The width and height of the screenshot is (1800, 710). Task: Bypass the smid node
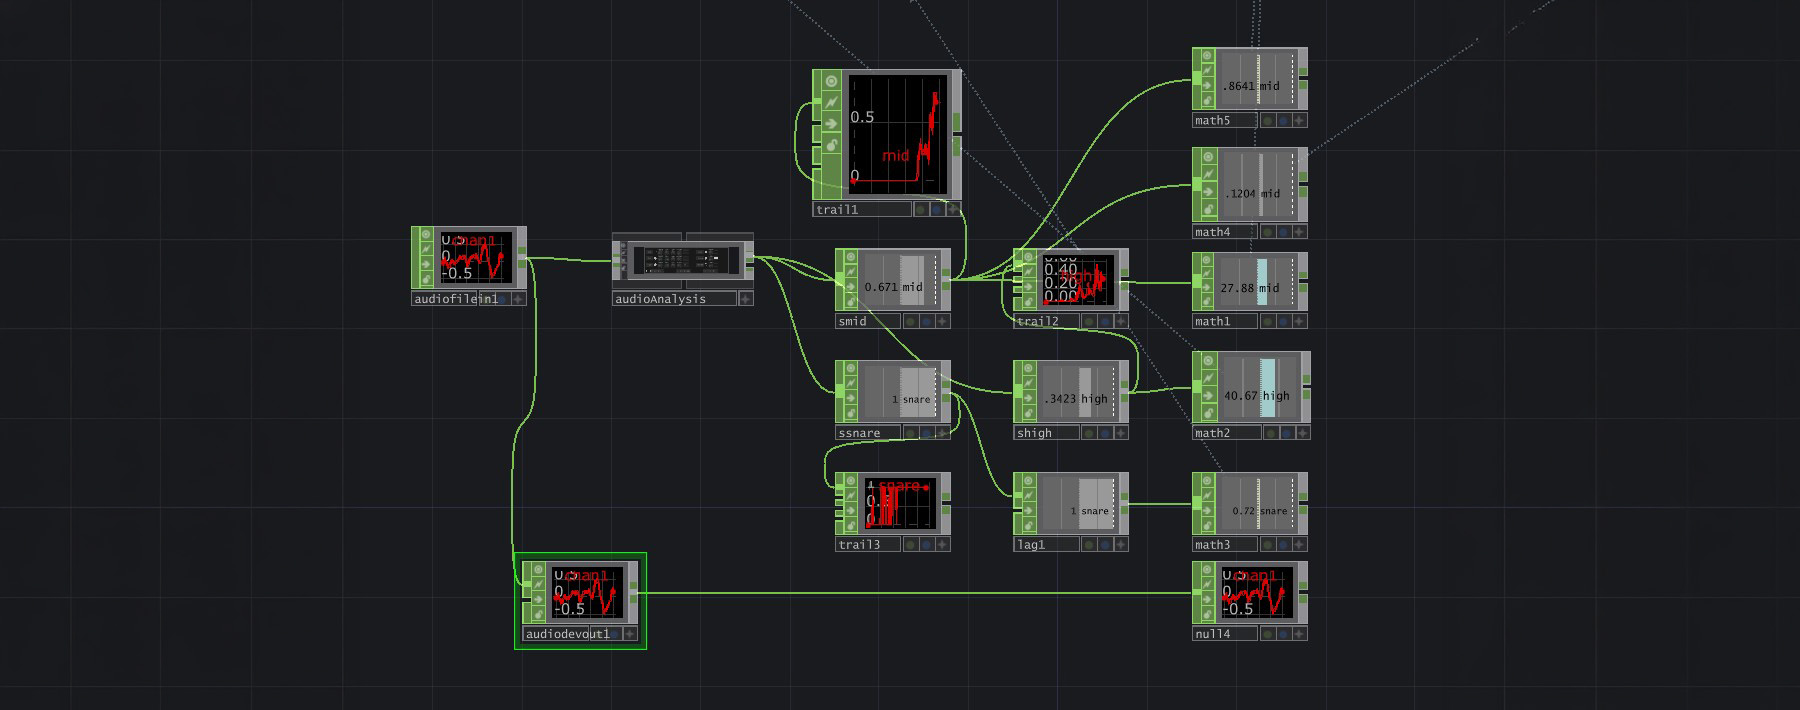[x=851, y=286]
